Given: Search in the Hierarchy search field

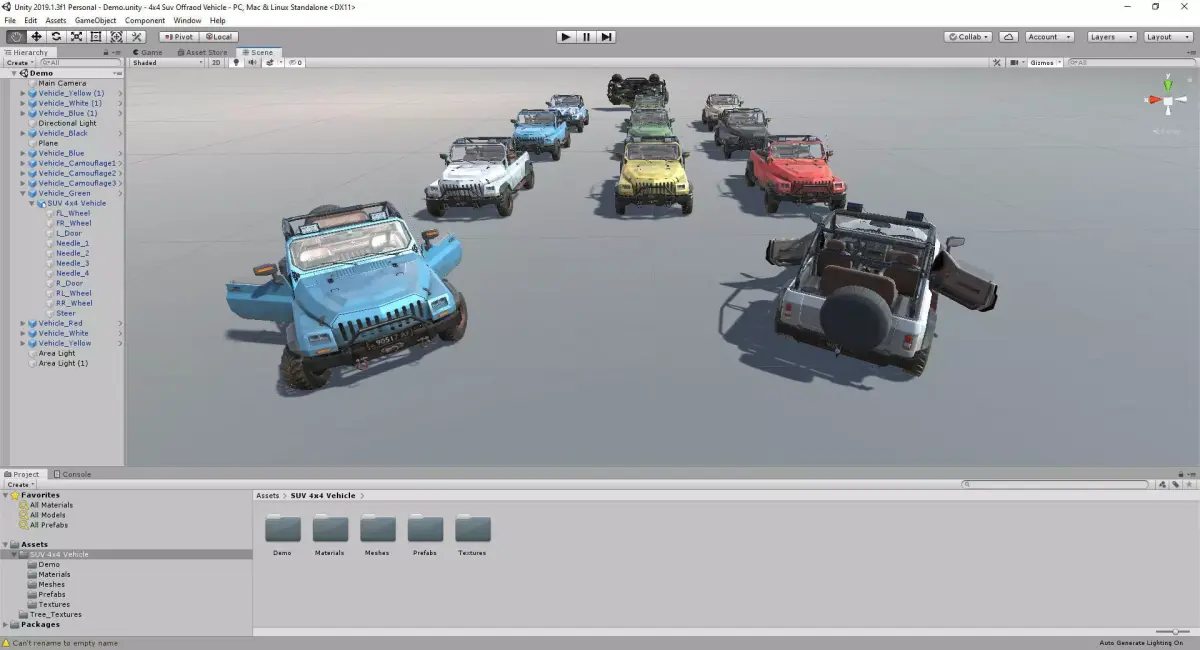Looking at the screenshot, I should coord(82,62).
